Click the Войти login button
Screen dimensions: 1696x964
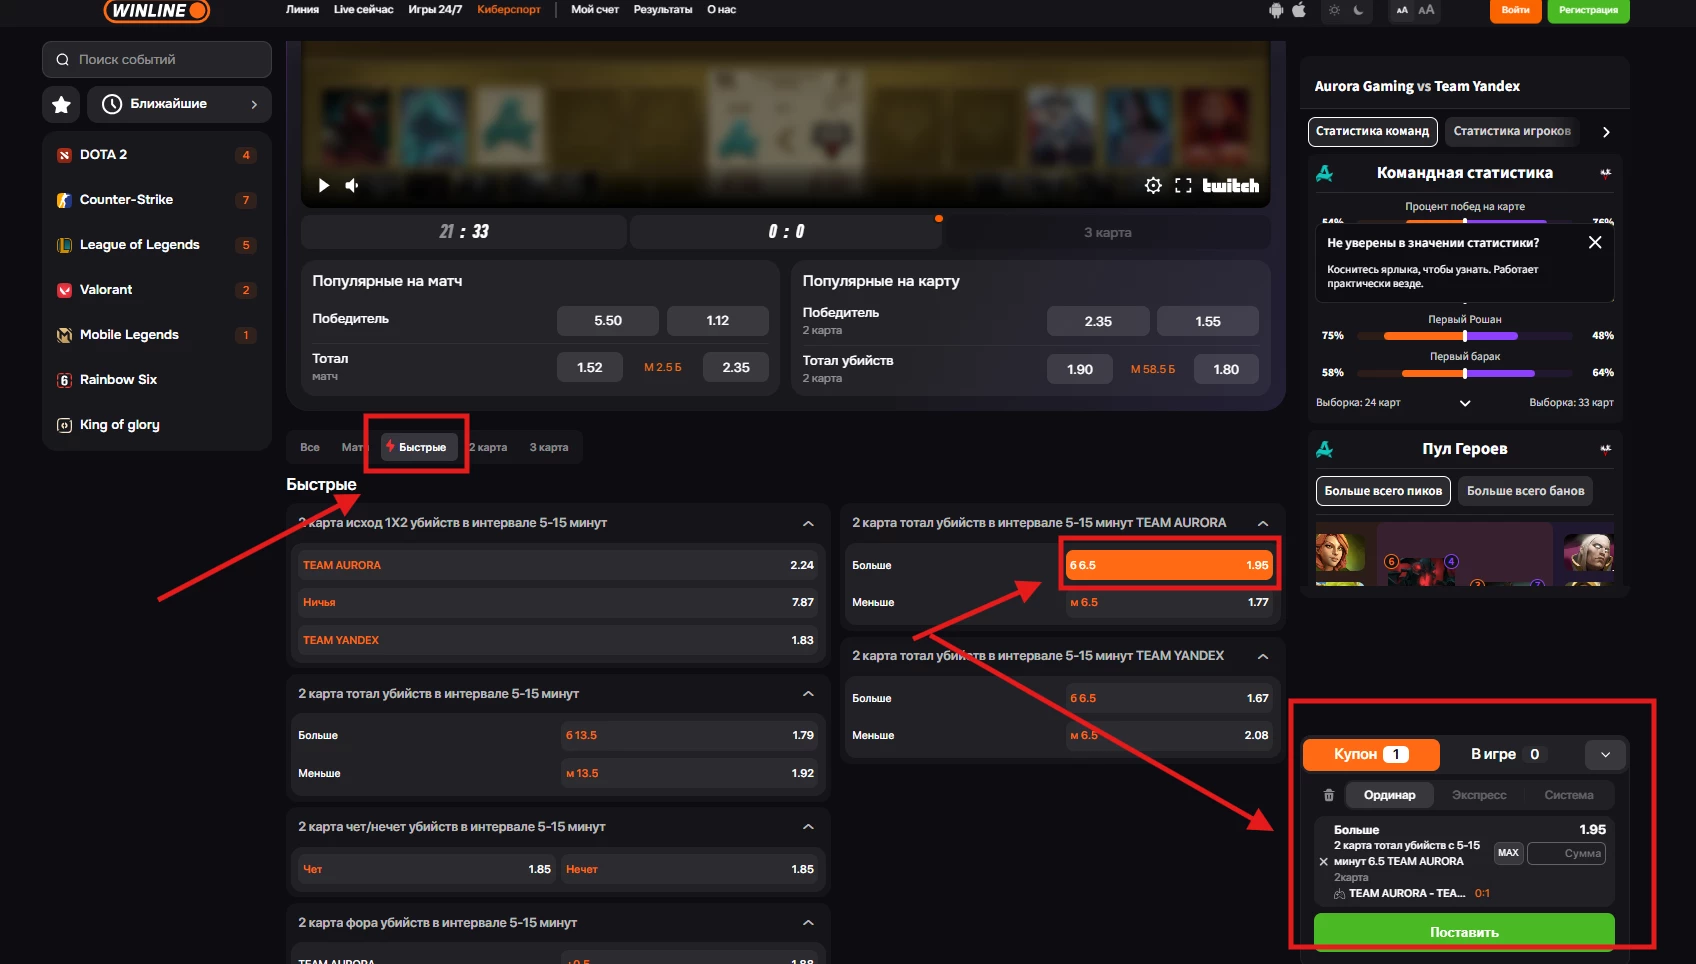pyautogui.click(x=1515, y=10)
